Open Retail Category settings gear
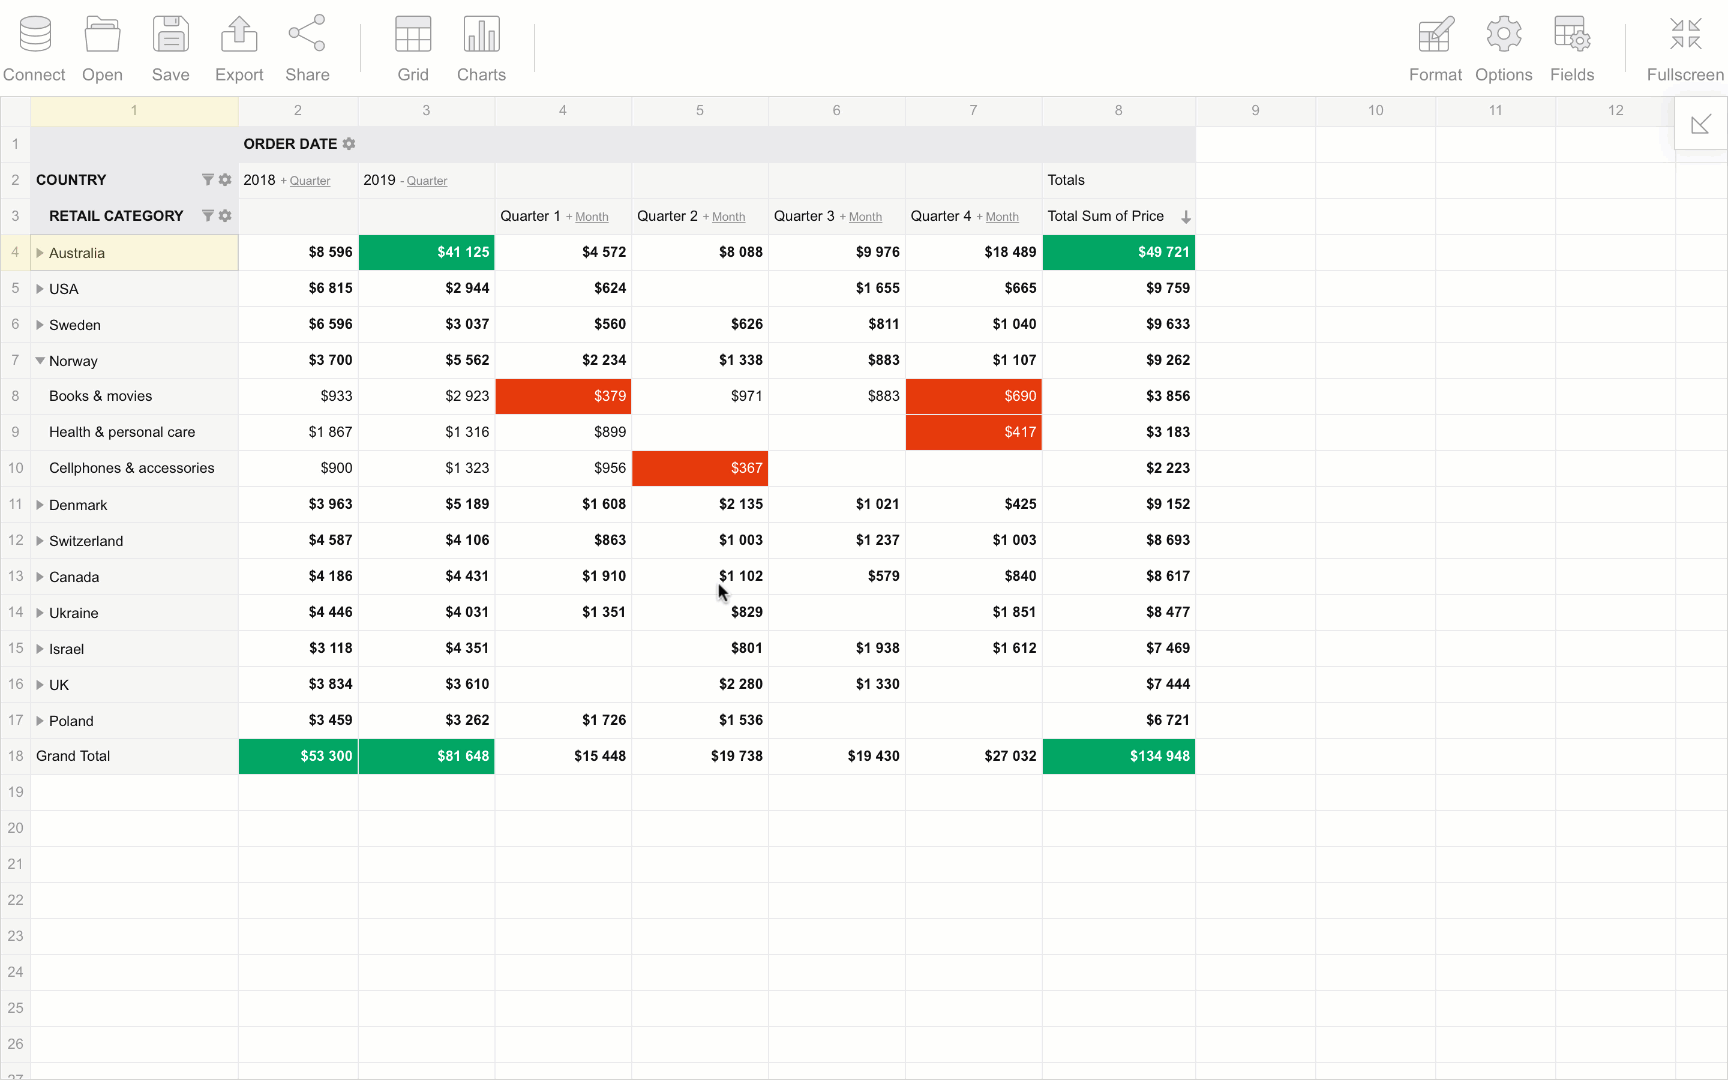This screenshot has height=1080, width=1728. click(225, 216)
